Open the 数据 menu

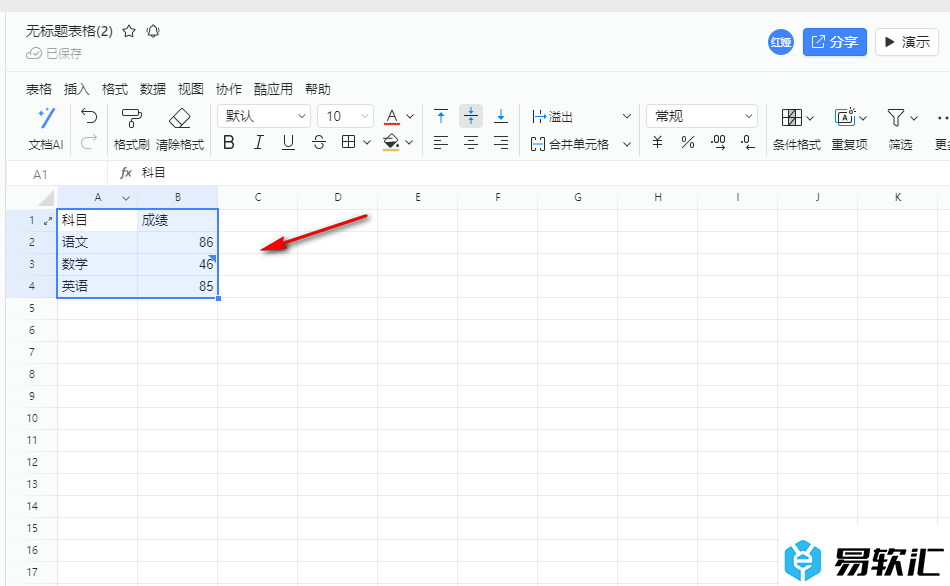[x=153, y=89]
